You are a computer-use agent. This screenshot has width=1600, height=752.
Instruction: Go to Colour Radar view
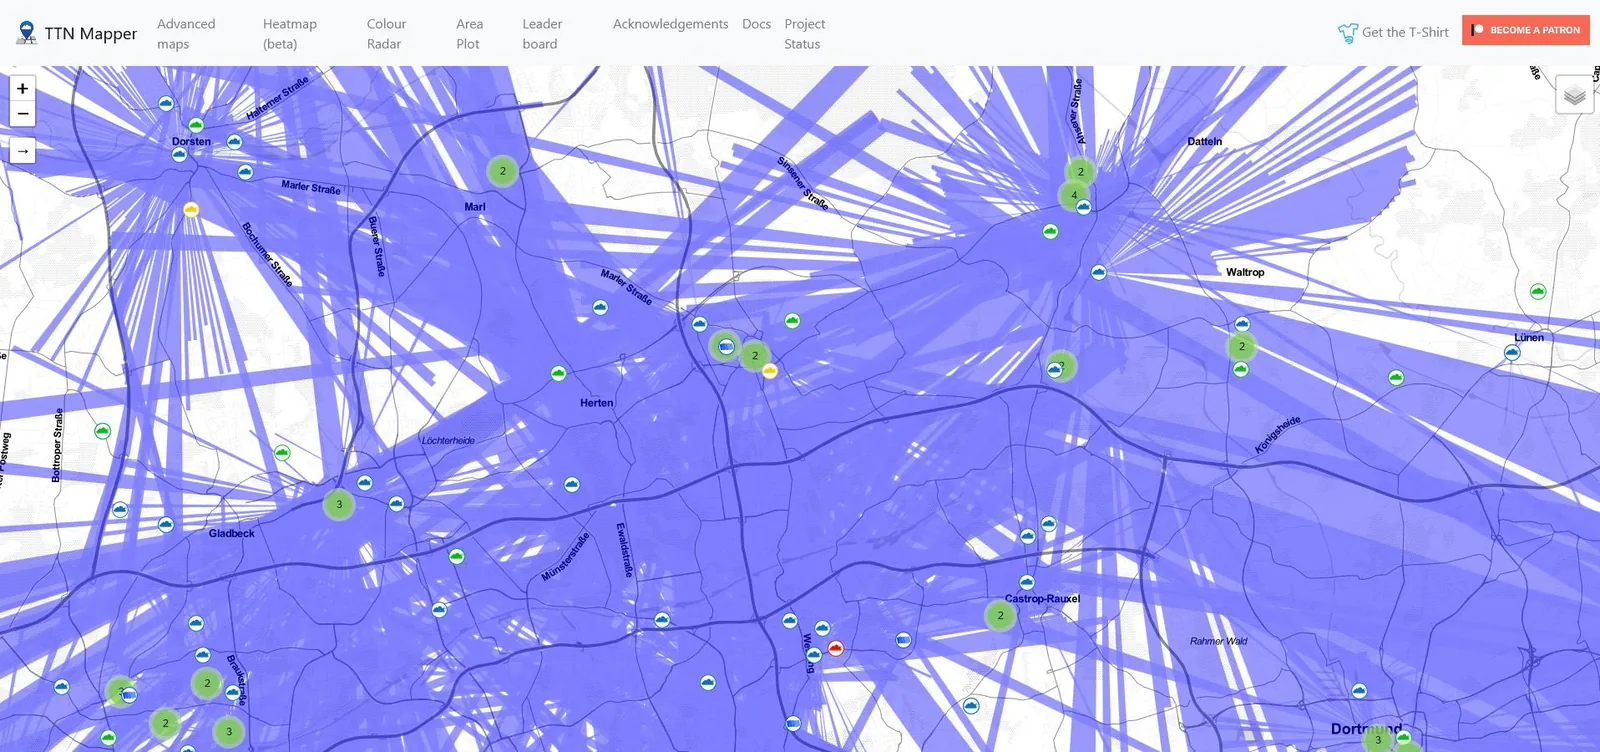tap(386, 33)
